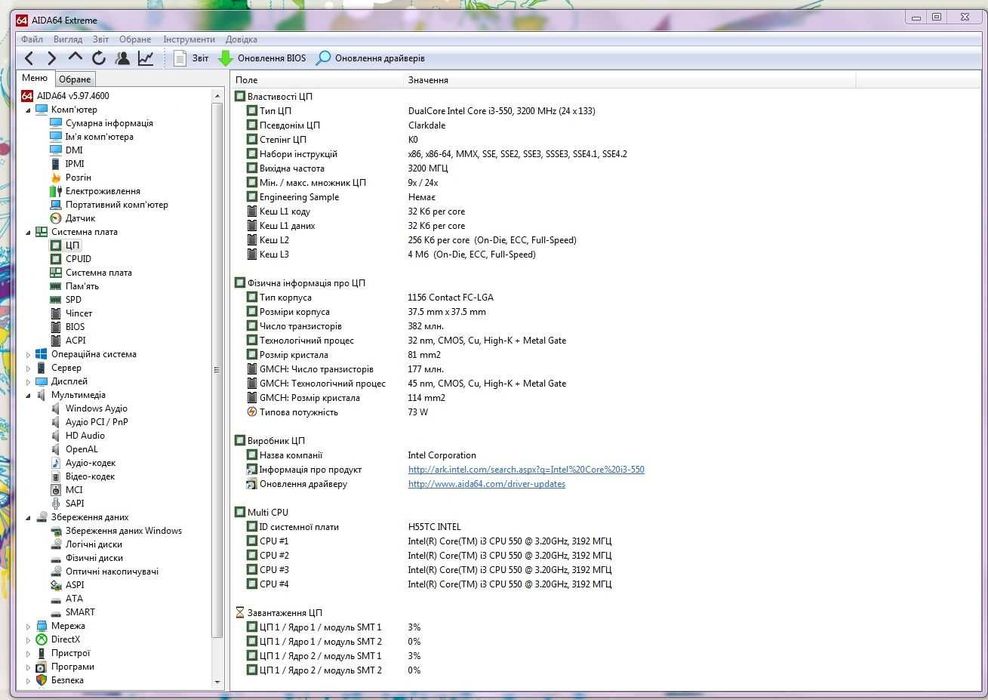The height and width of the screenshot is (700, 988).
Task: Expand the Мережа tree node
Action: pos(28,626)
